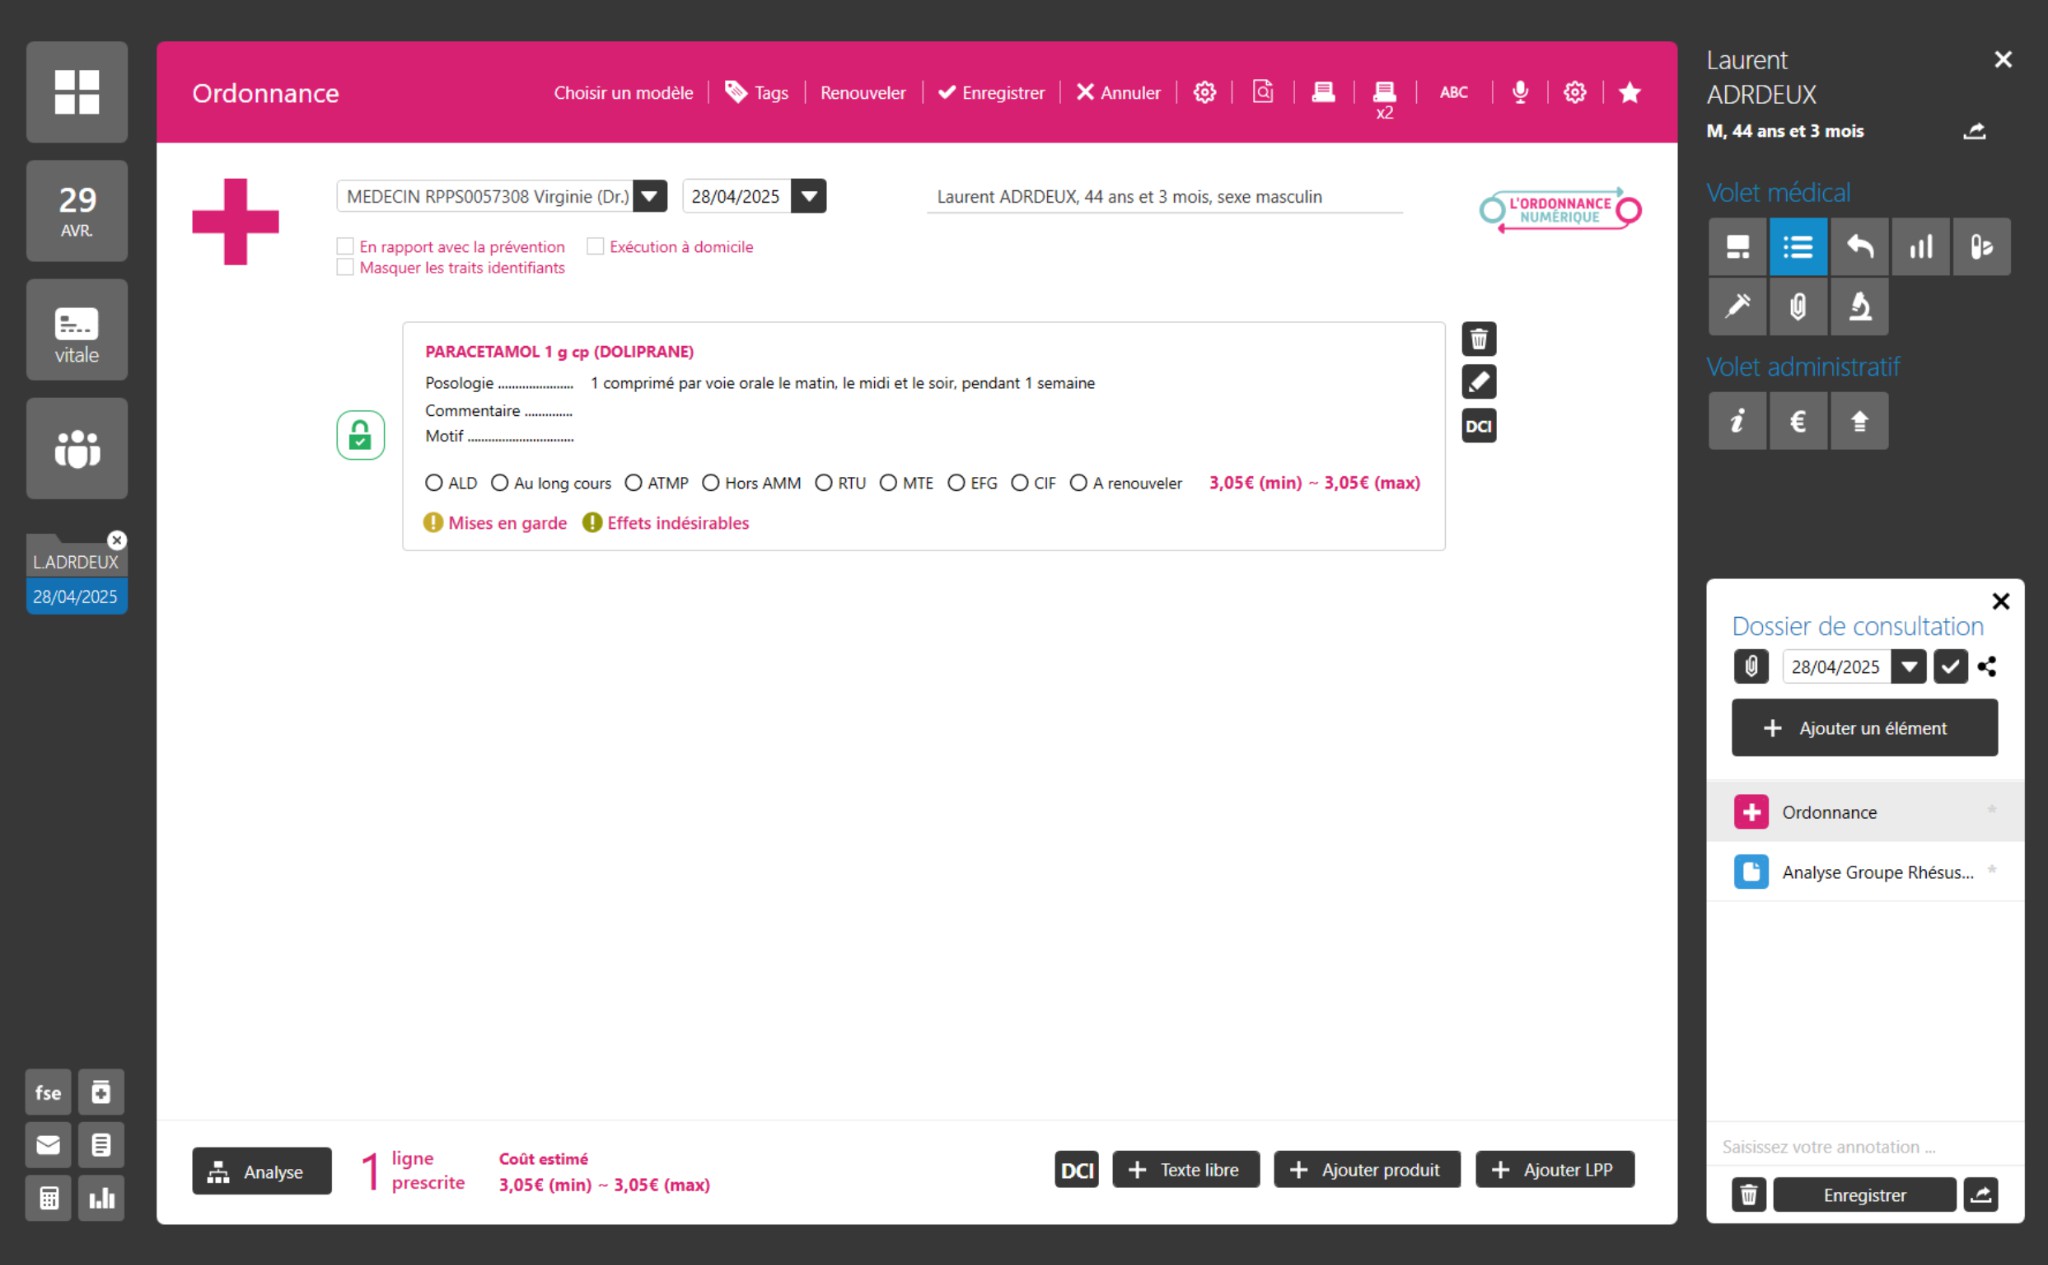
Task: Edit the Paracetamol line with pencil icon
Action: (1478, 382)
